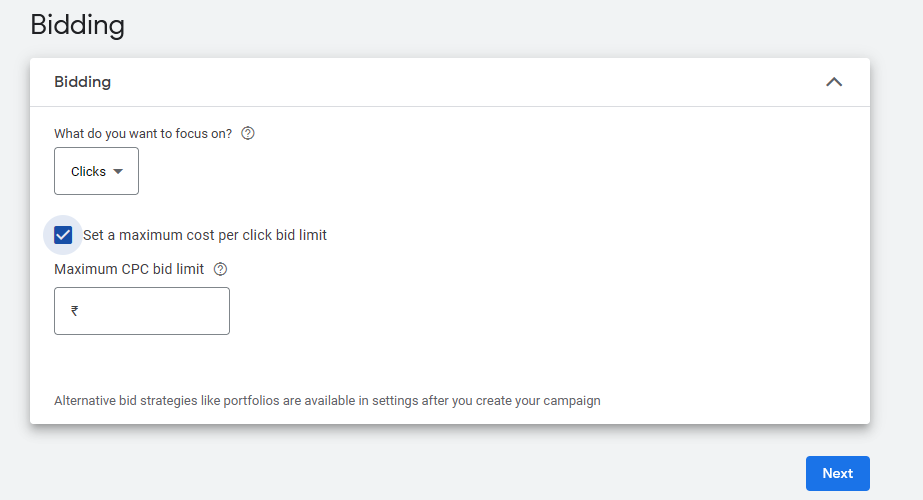Click the alternative bid strategies note
This screenshot has height=500, width=923.
327,401
